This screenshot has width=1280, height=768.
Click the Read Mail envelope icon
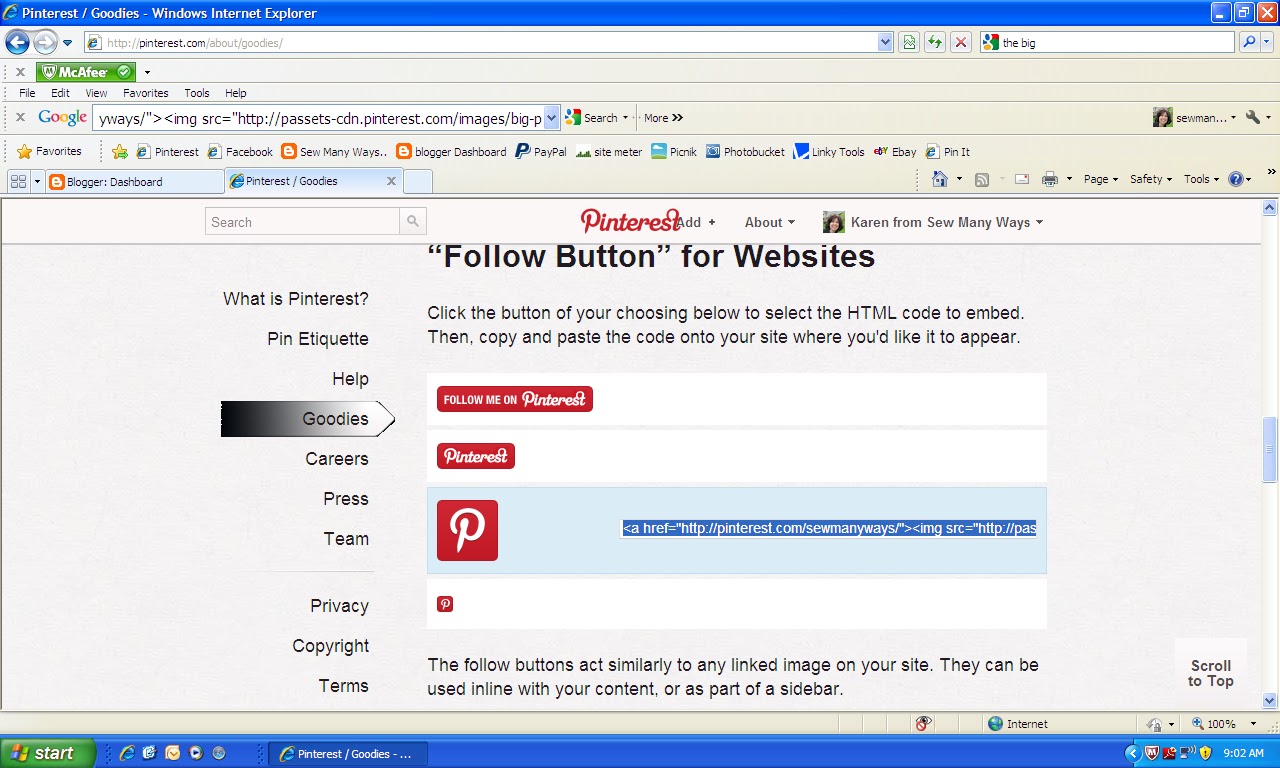[1022, 179]
